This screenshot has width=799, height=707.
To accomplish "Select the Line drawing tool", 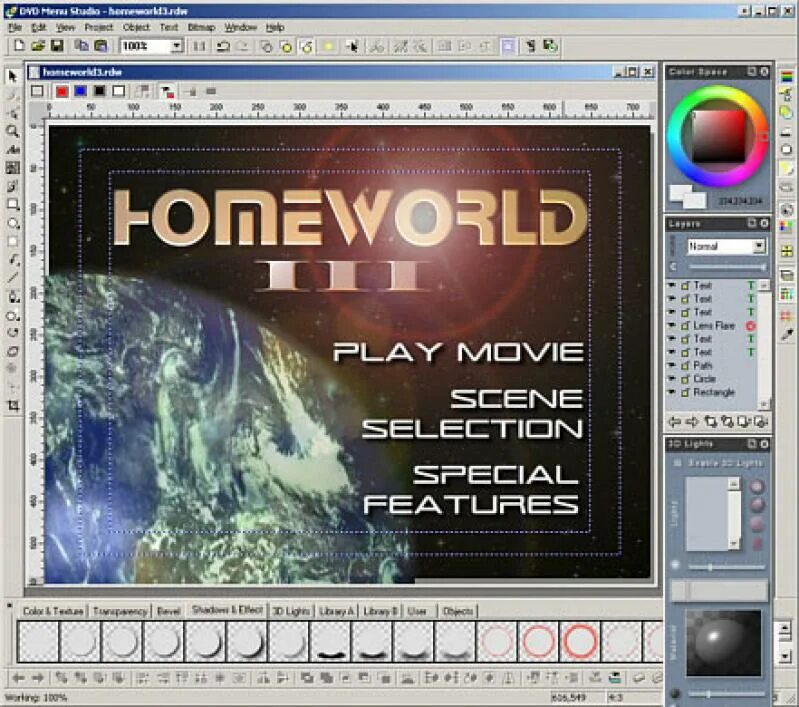I will point(13,278).
